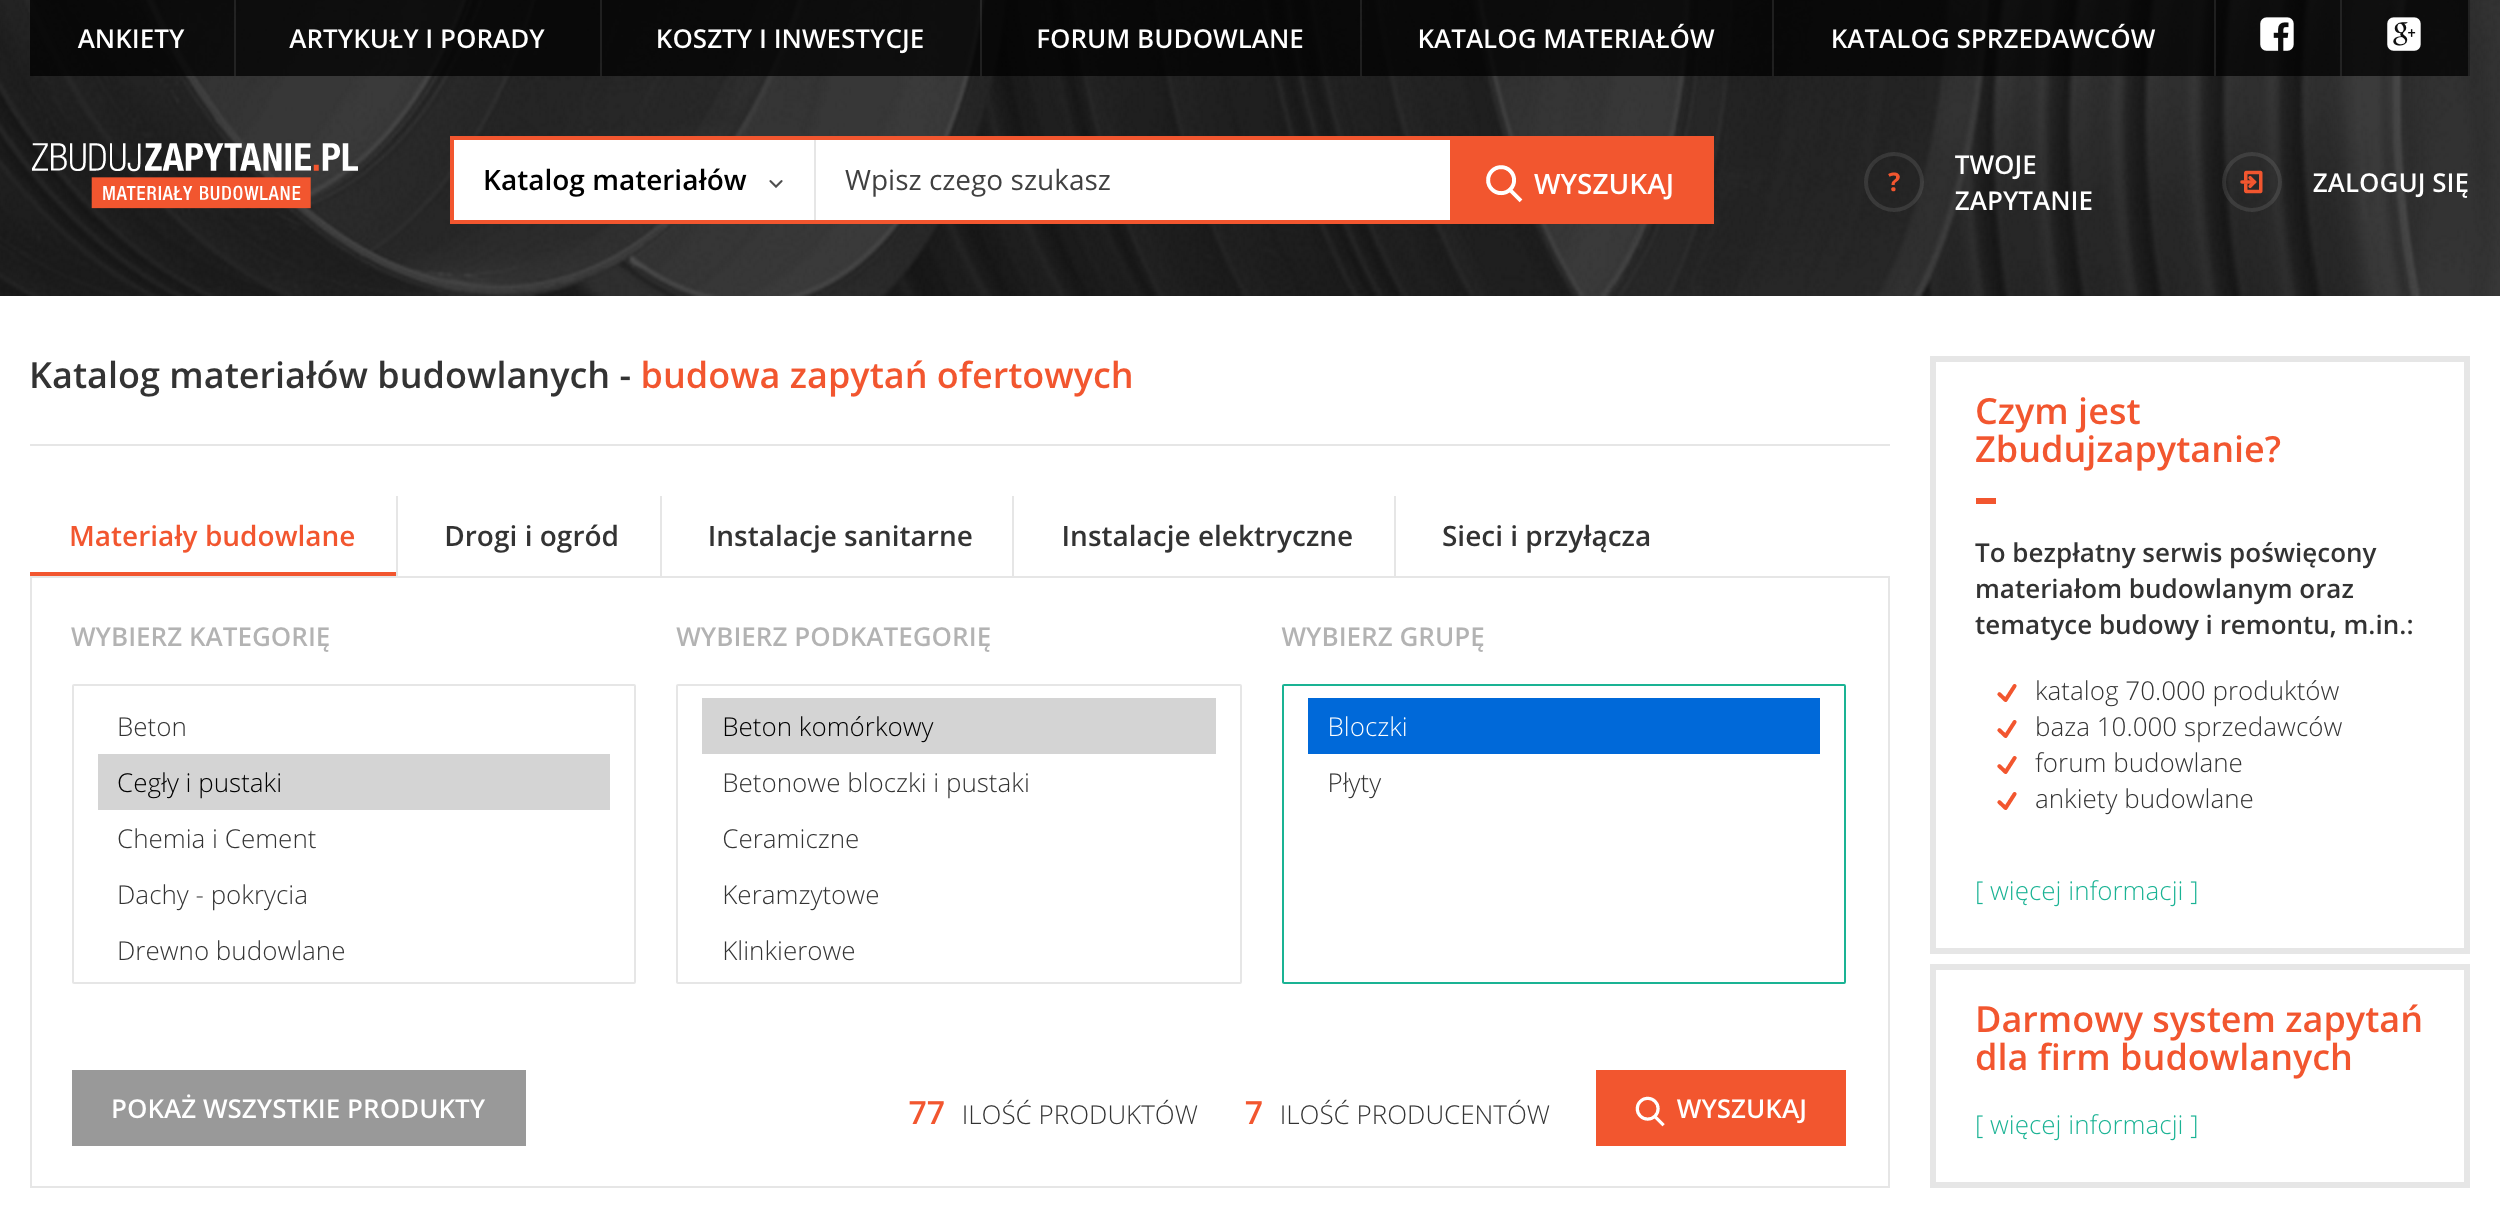Click the header WYSZUKAJ search button
2500x1228 pixels.
point(1582,180)
